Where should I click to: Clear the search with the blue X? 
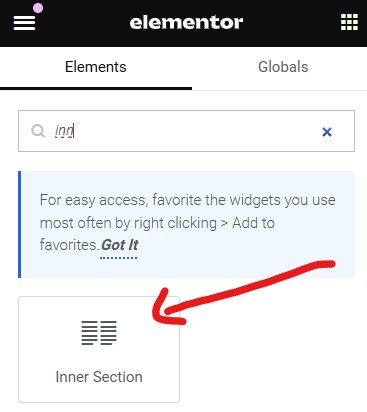[327, 132]
